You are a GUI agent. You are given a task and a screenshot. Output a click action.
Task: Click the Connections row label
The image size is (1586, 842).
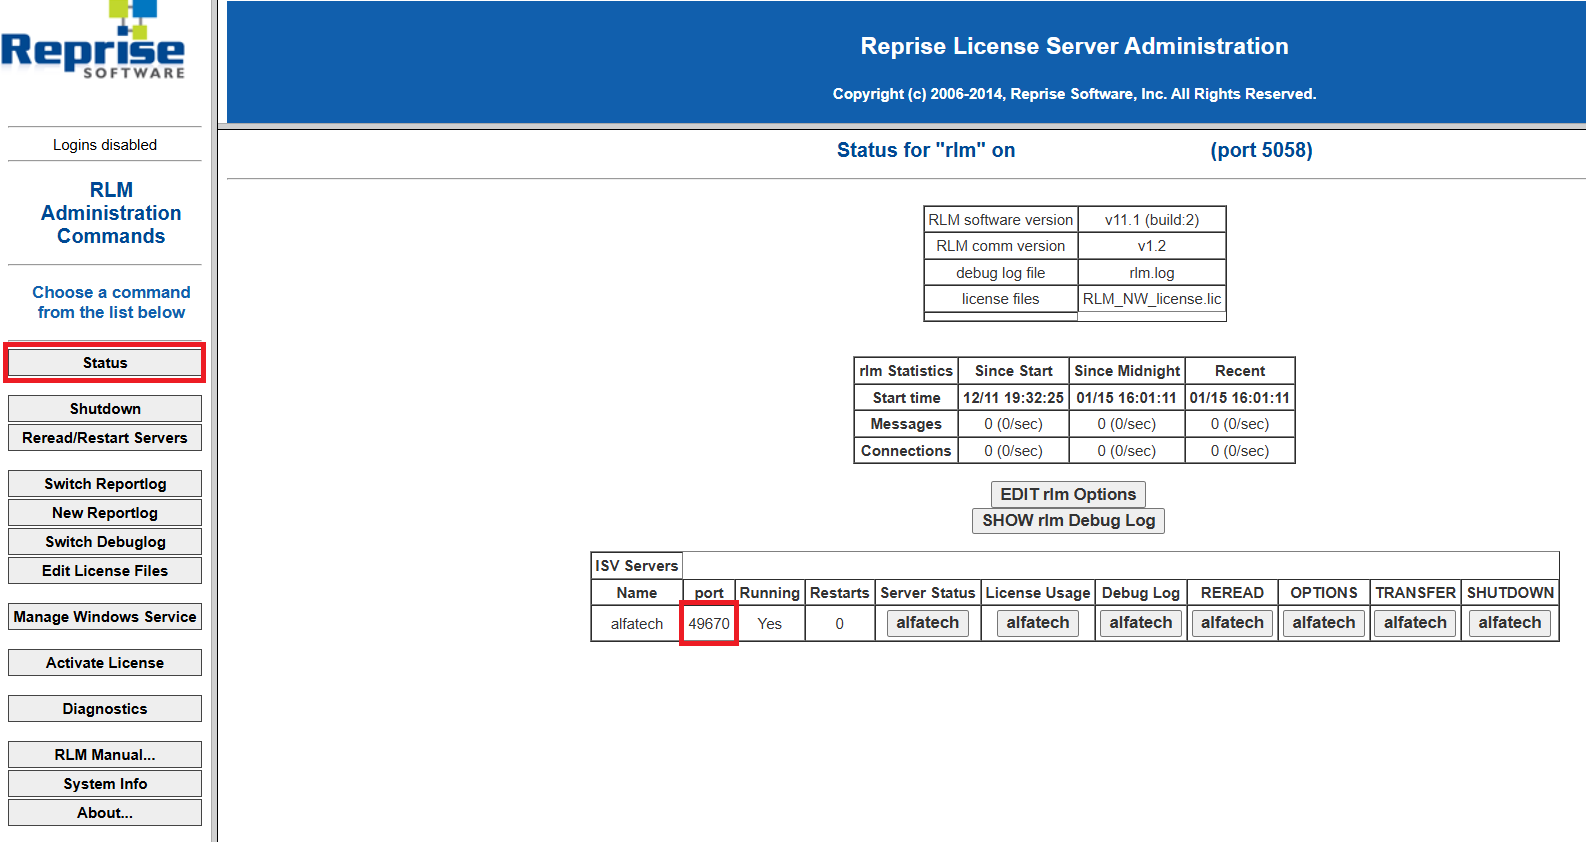tap(906, 451)
